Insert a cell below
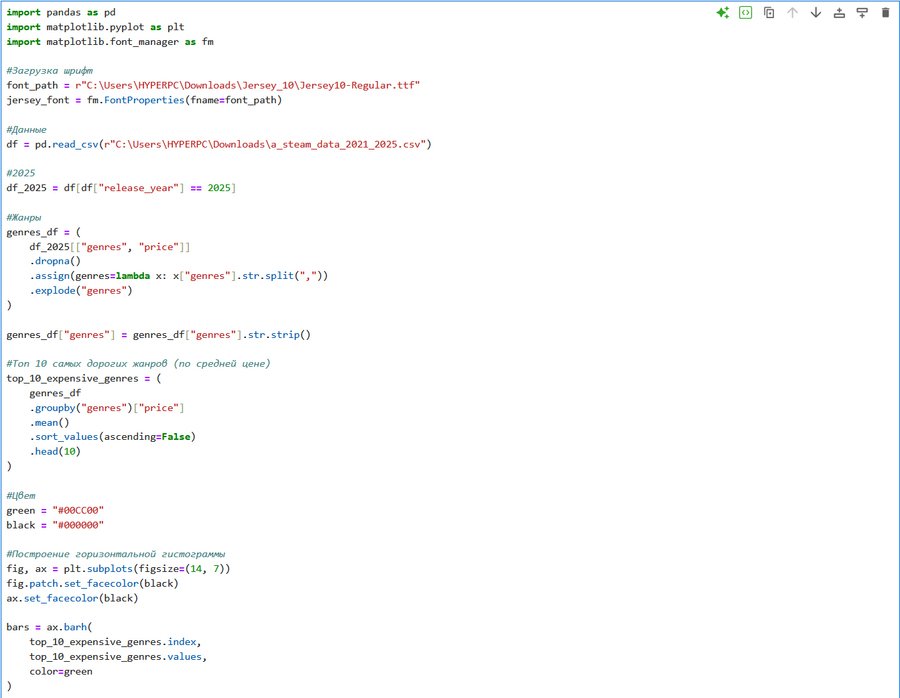The height and width of the screenshot is (698, 900). (861, 13)
